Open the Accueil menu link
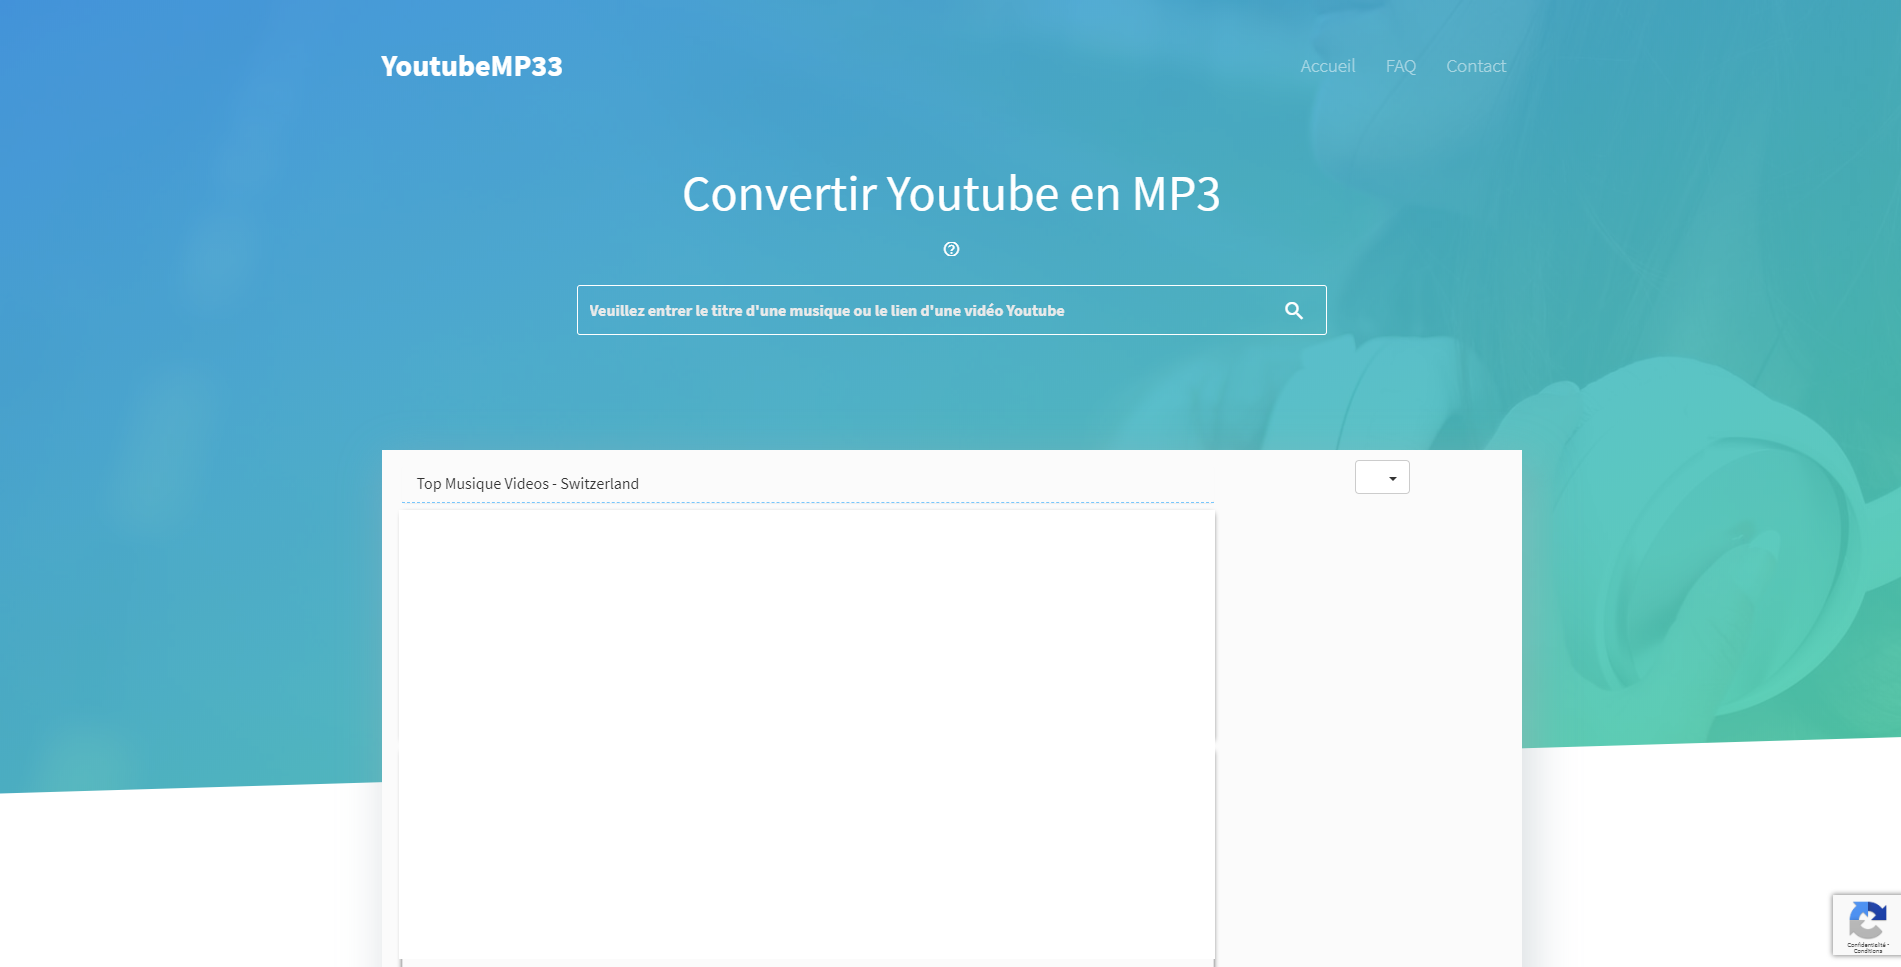Viewport: 1901px width, 967px height. coord(1327,66)
